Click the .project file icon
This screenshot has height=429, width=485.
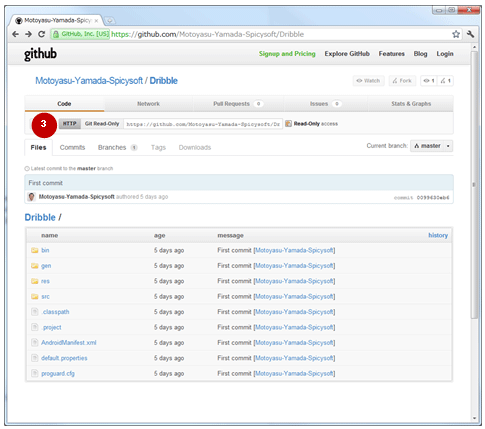point(34,327)
